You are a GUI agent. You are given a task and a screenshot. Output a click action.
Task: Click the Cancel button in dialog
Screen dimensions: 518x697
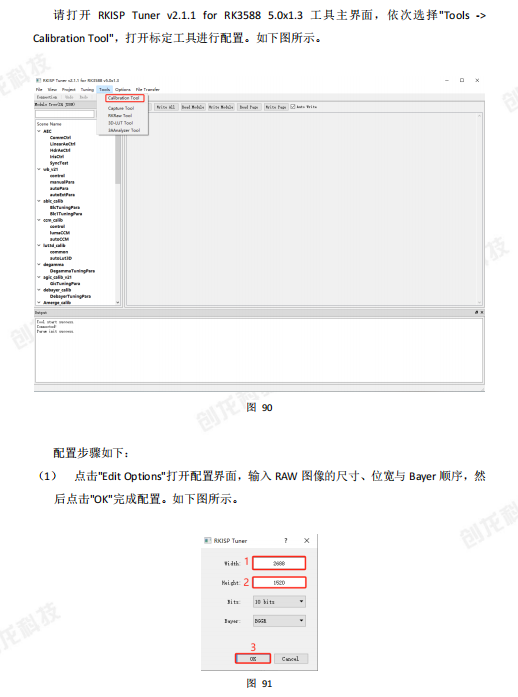290,658
